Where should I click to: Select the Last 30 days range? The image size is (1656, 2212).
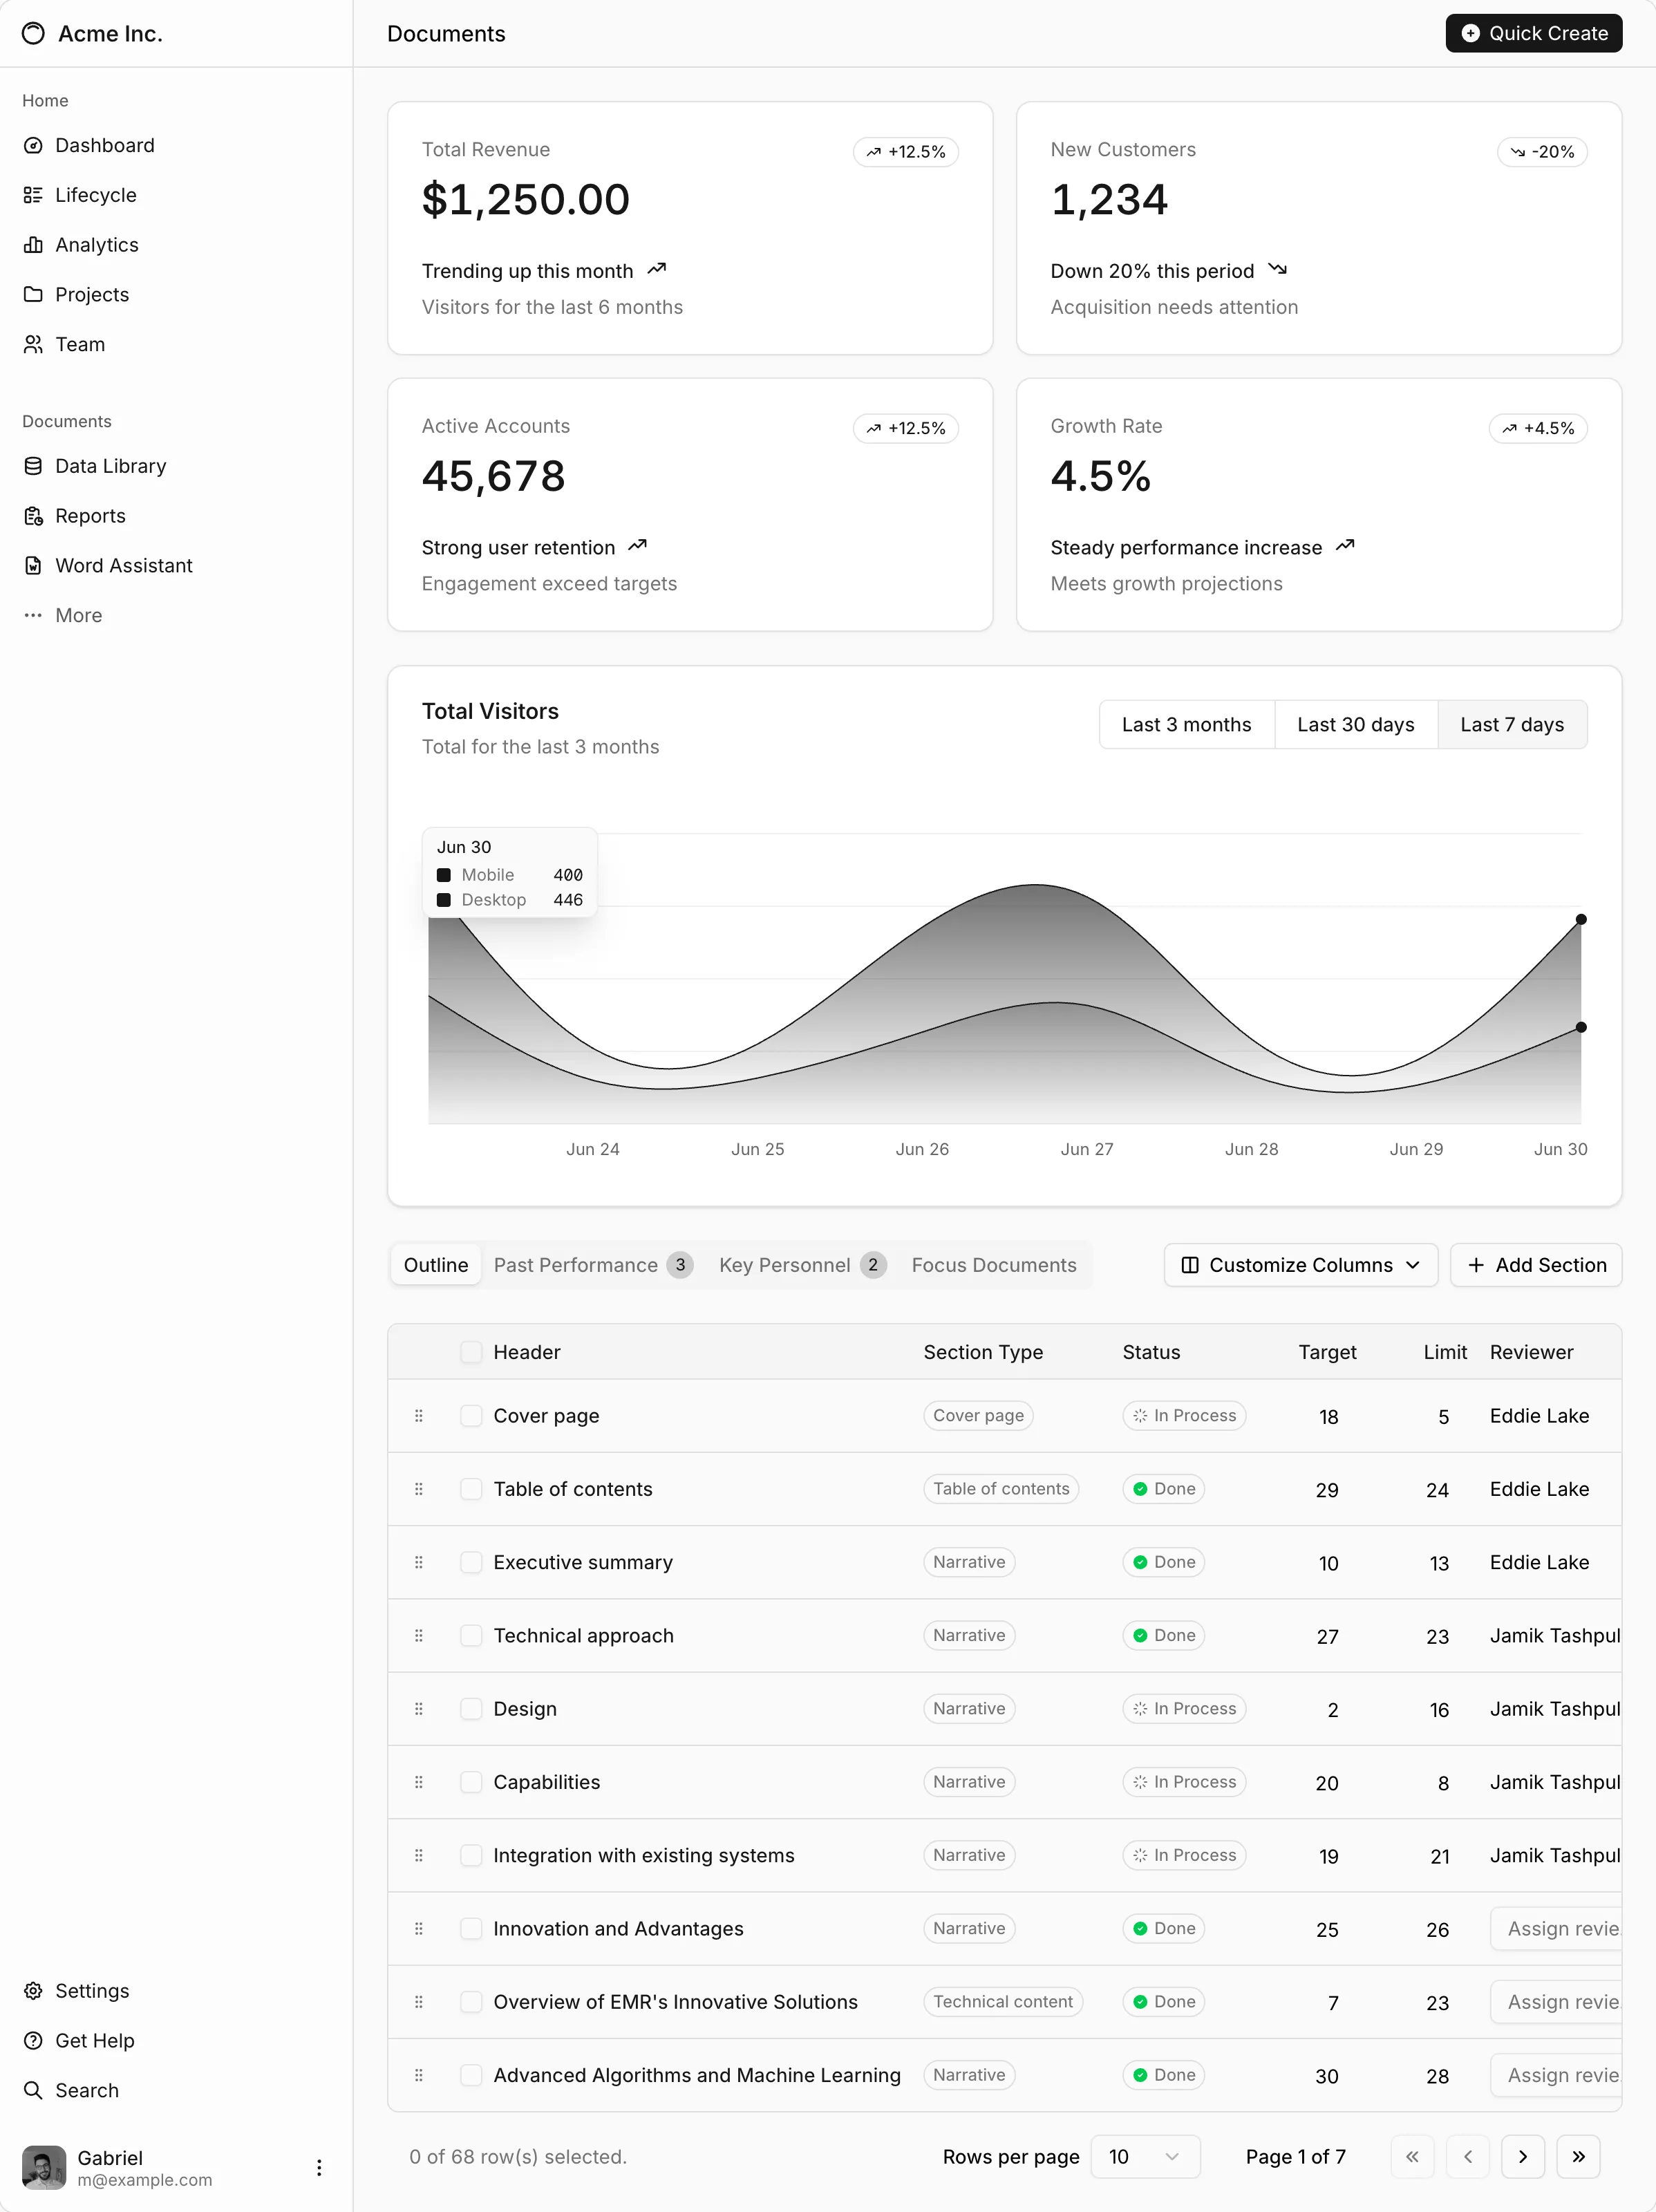pos(1355,725)
